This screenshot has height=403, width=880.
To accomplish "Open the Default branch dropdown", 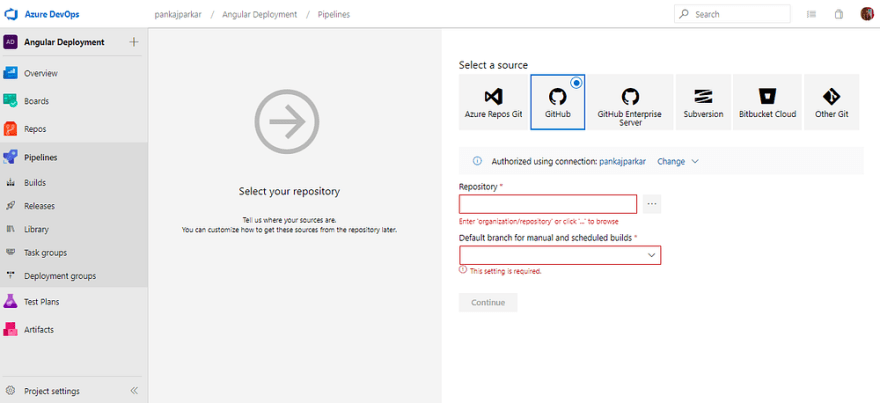I will [x=560, y=255].
